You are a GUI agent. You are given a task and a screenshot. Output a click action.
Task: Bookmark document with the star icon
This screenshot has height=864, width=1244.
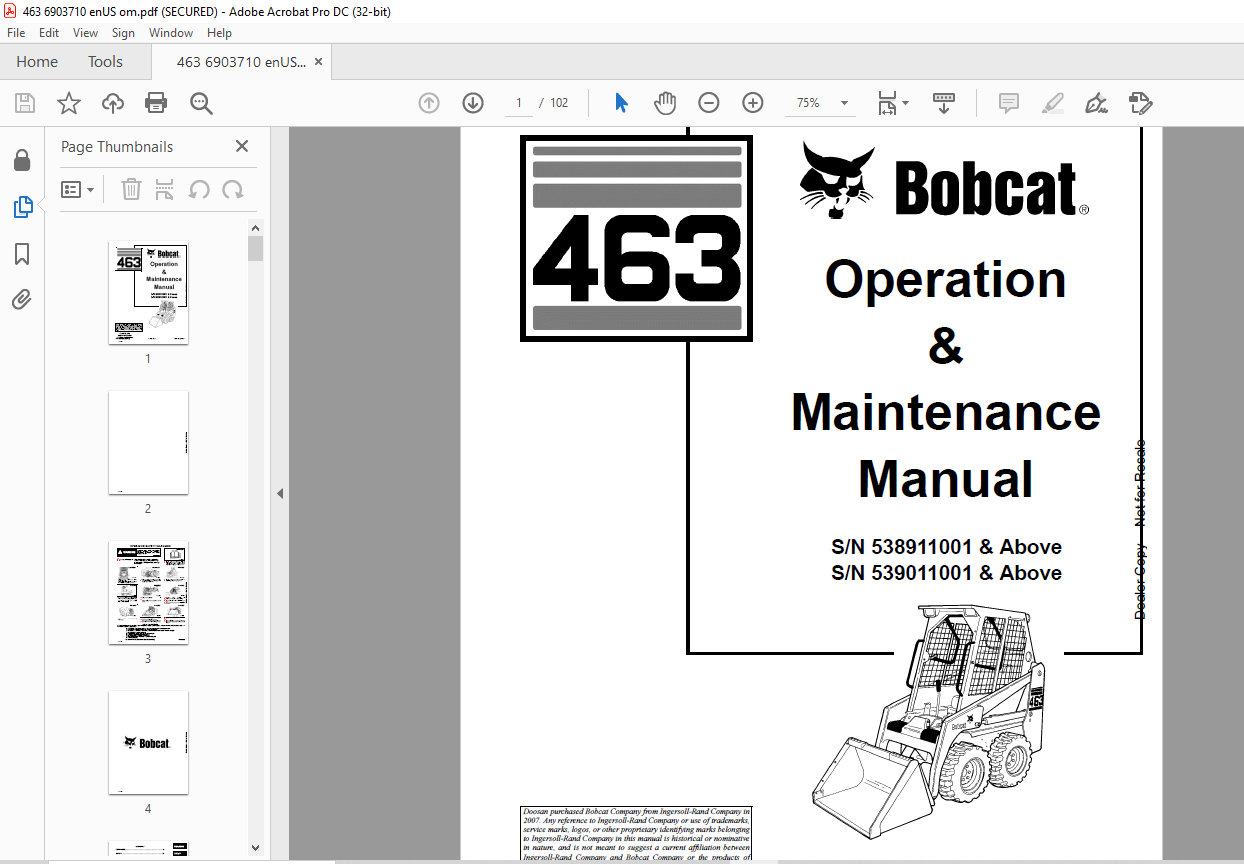[69, 103]
